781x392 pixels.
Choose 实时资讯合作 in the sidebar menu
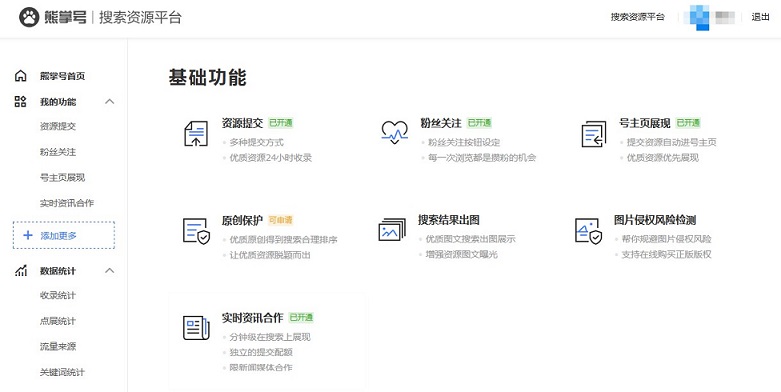pos(67,203)
